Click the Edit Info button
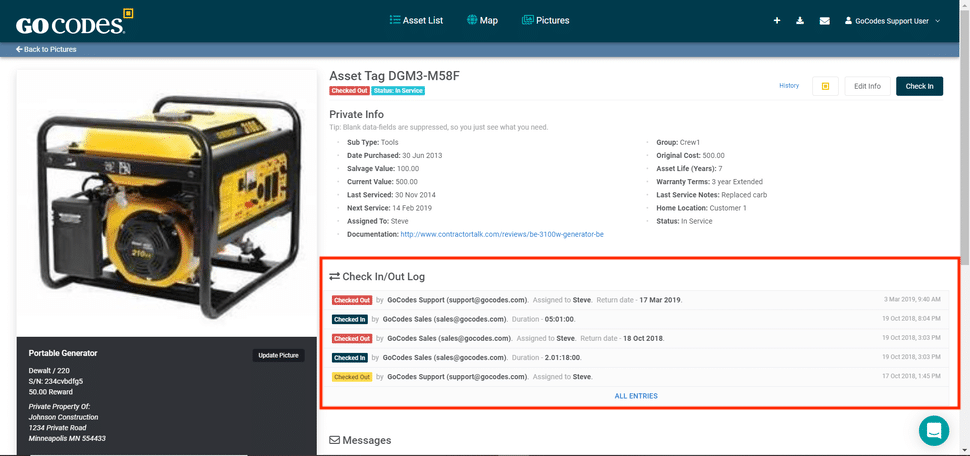Viewport: 970px width, 456px height. coord(867,86)
